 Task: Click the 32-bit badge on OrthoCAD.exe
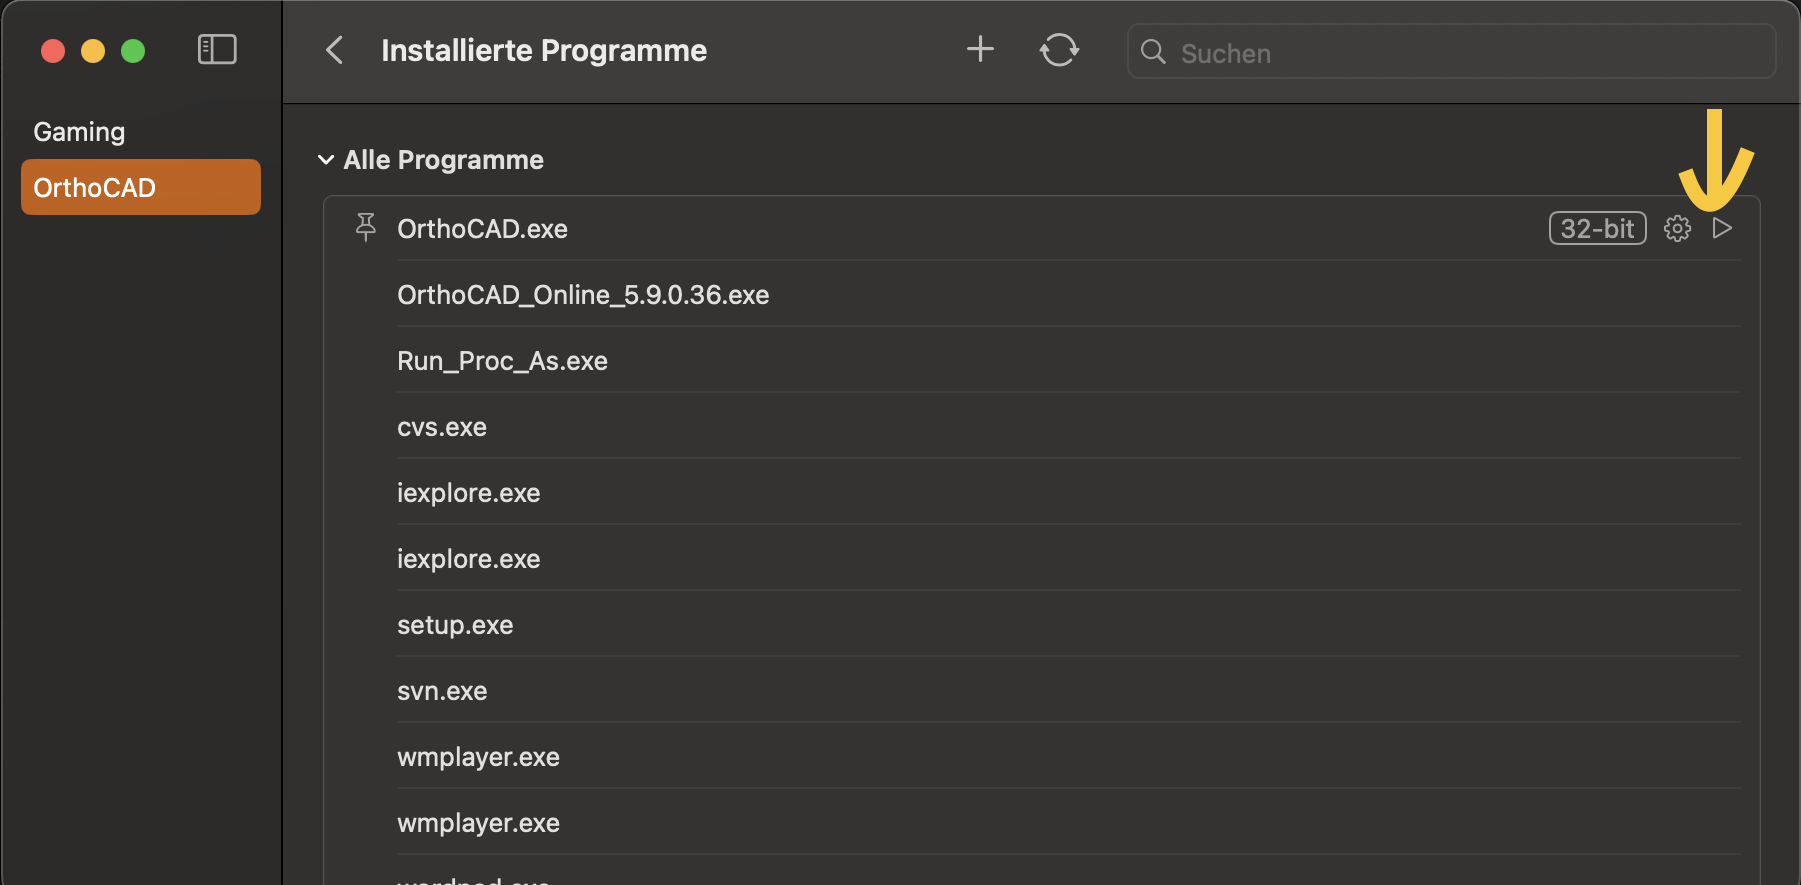click(x=1597, y=228)
